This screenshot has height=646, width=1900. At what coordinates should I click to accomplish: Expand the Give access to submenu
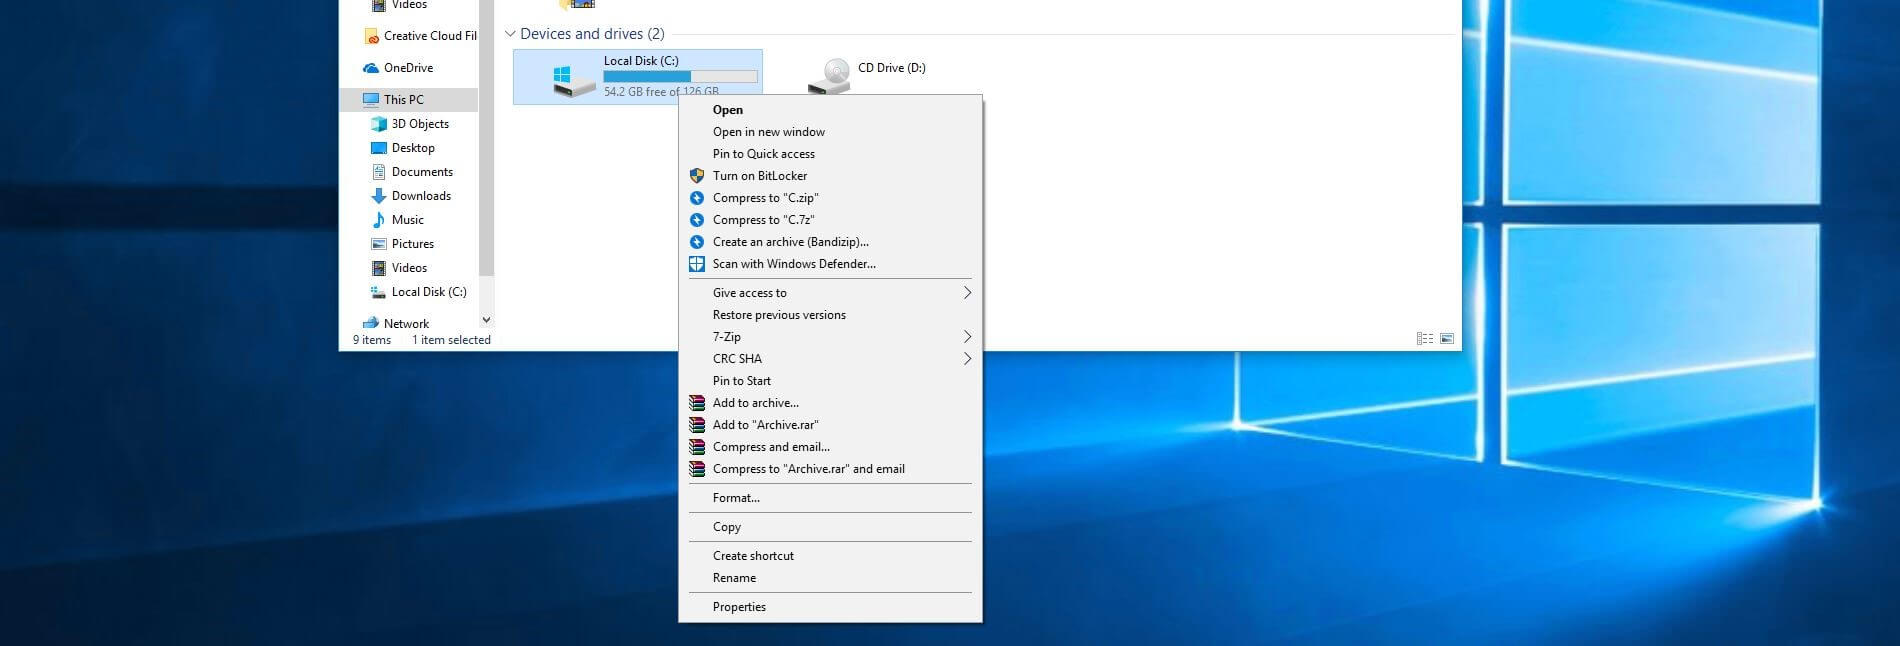(967, 293)
